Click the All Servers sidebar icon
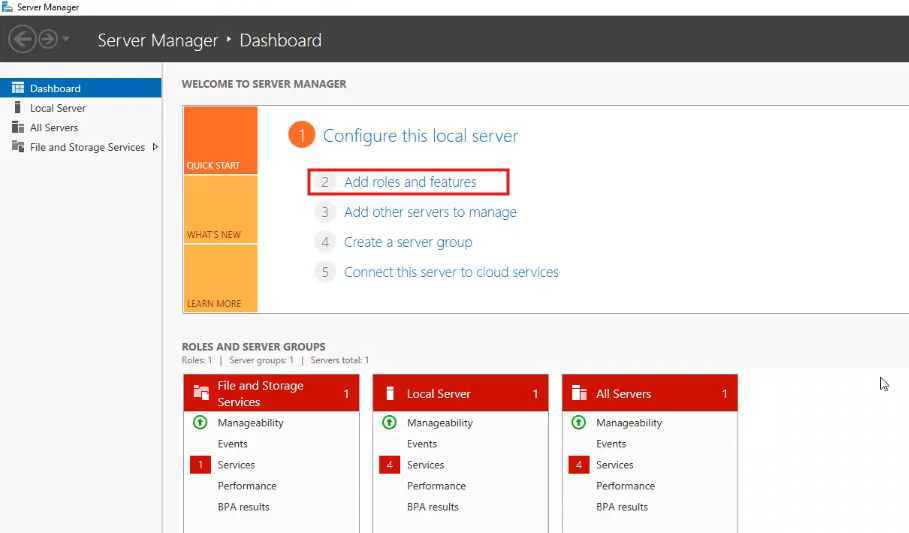The width and height of the screenshot is (909, 533). pos(18,127)
